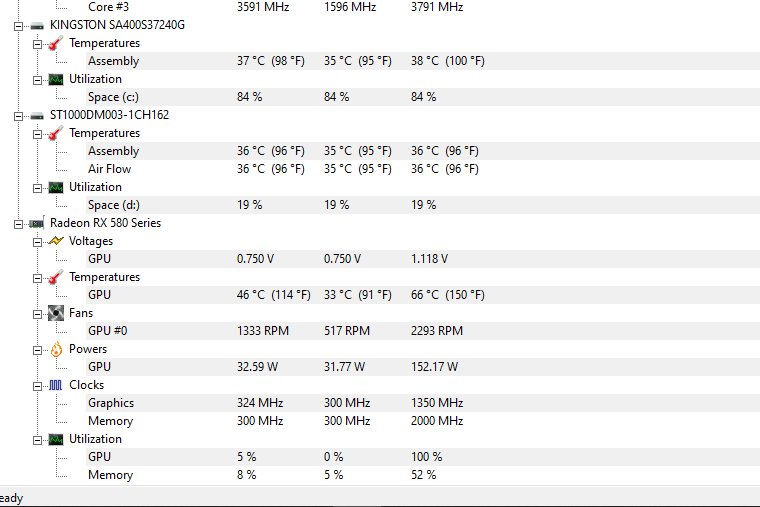Collapse the Powers section of the GPU
This screenshot has width=760, height=507.
point(37,350)
